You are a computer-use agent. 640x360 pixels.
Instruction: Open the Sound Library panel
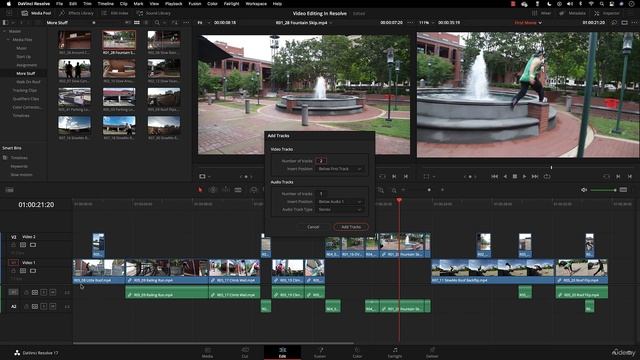pos(153,13)
